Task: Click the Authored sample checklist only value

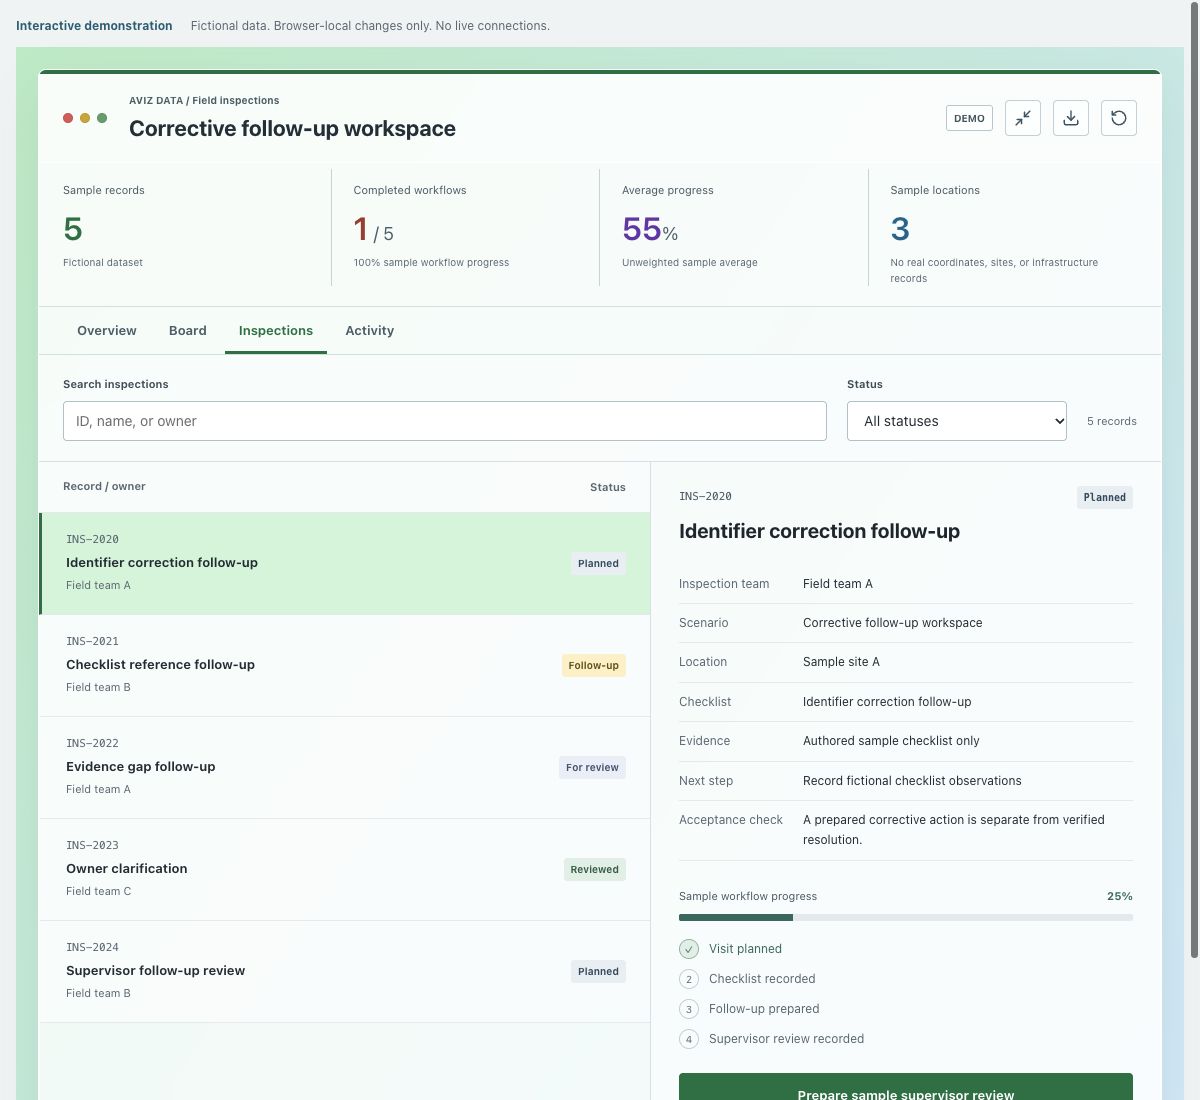Action: [891, 741]
